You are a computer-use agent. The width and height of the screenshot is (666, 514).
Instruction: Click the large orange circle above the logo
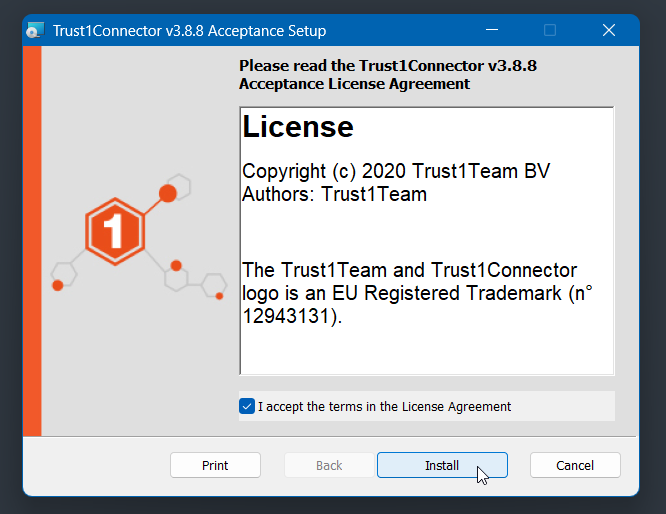click(x=168, y=192)
